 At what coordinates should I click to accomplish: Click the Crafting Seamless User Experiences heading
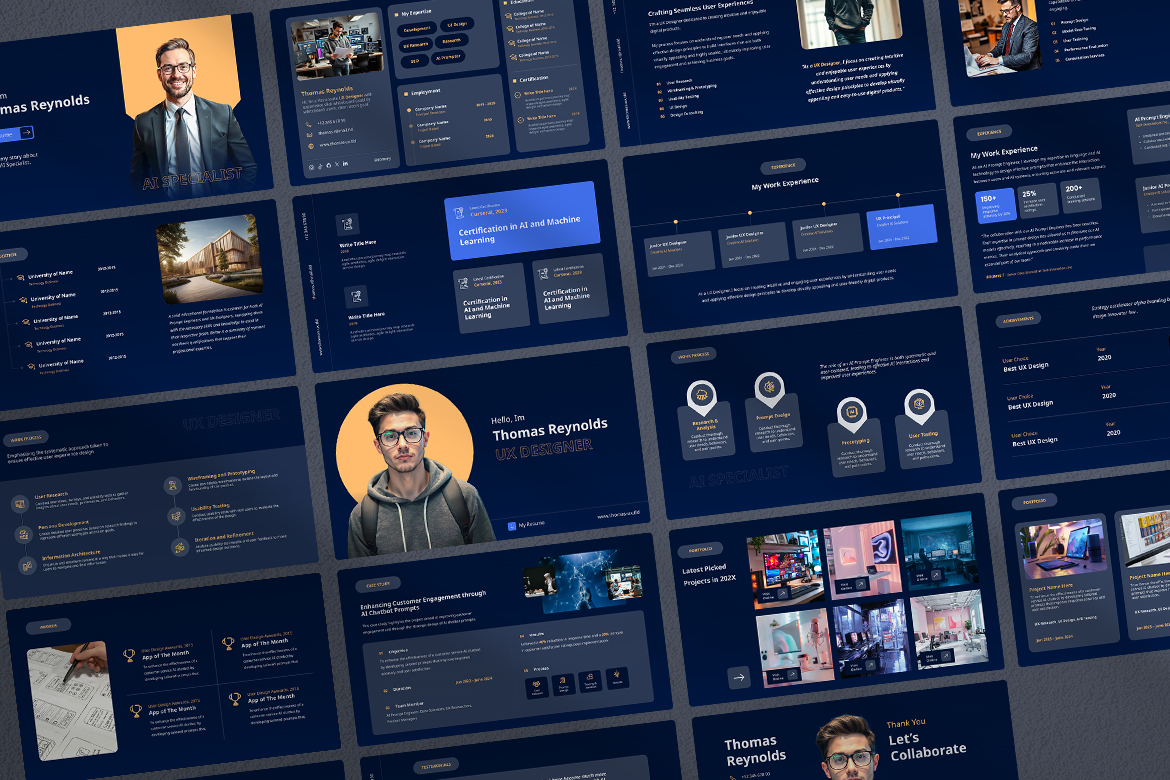[700, 8]
